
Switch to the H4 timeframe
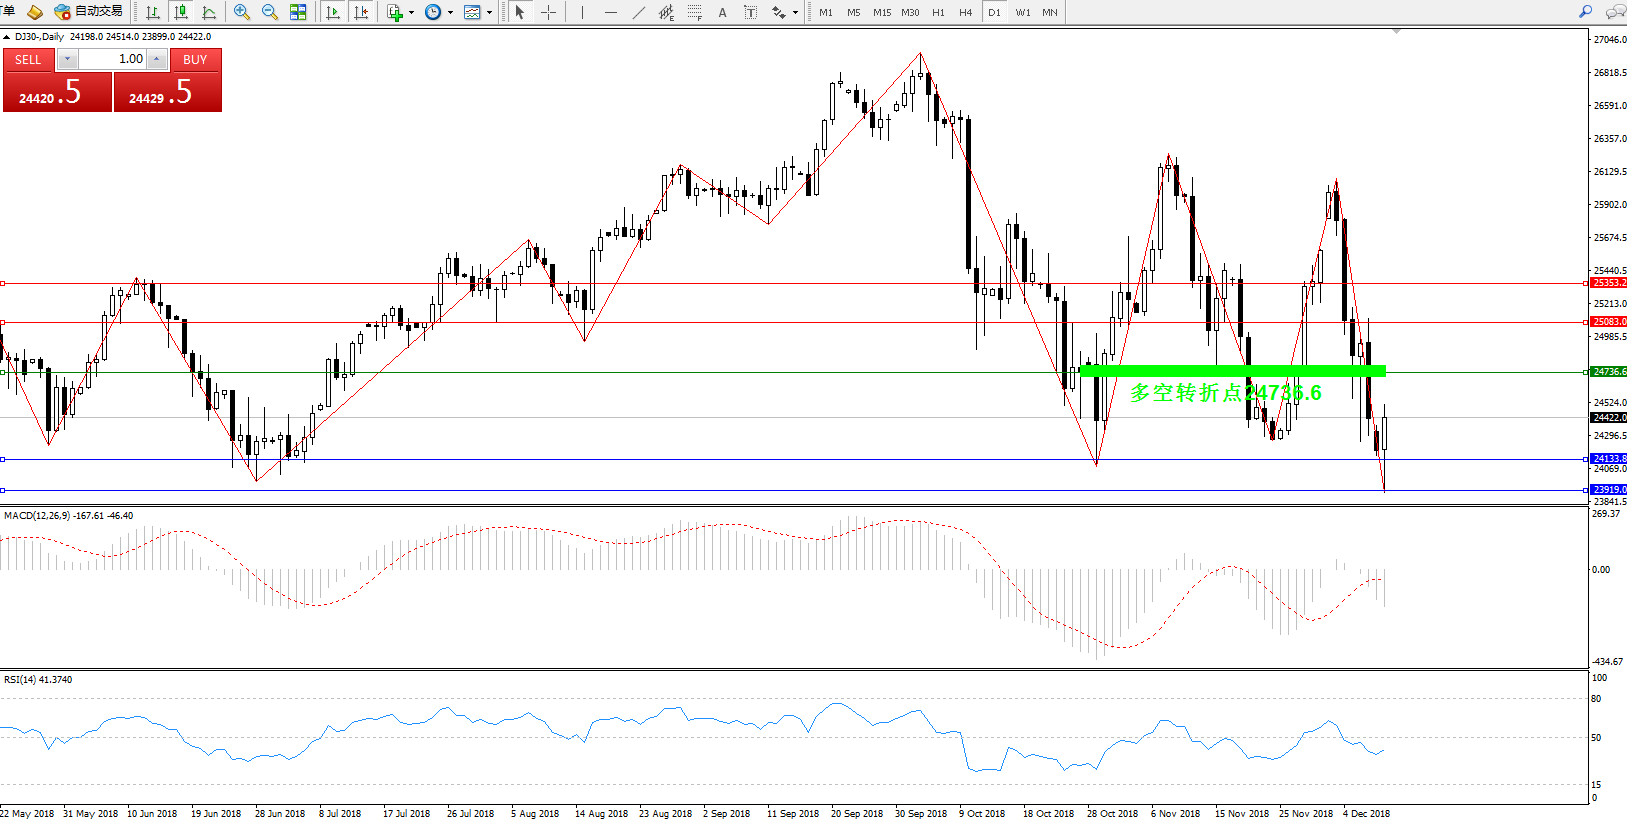pyautogui.click(x=965, y=12)
